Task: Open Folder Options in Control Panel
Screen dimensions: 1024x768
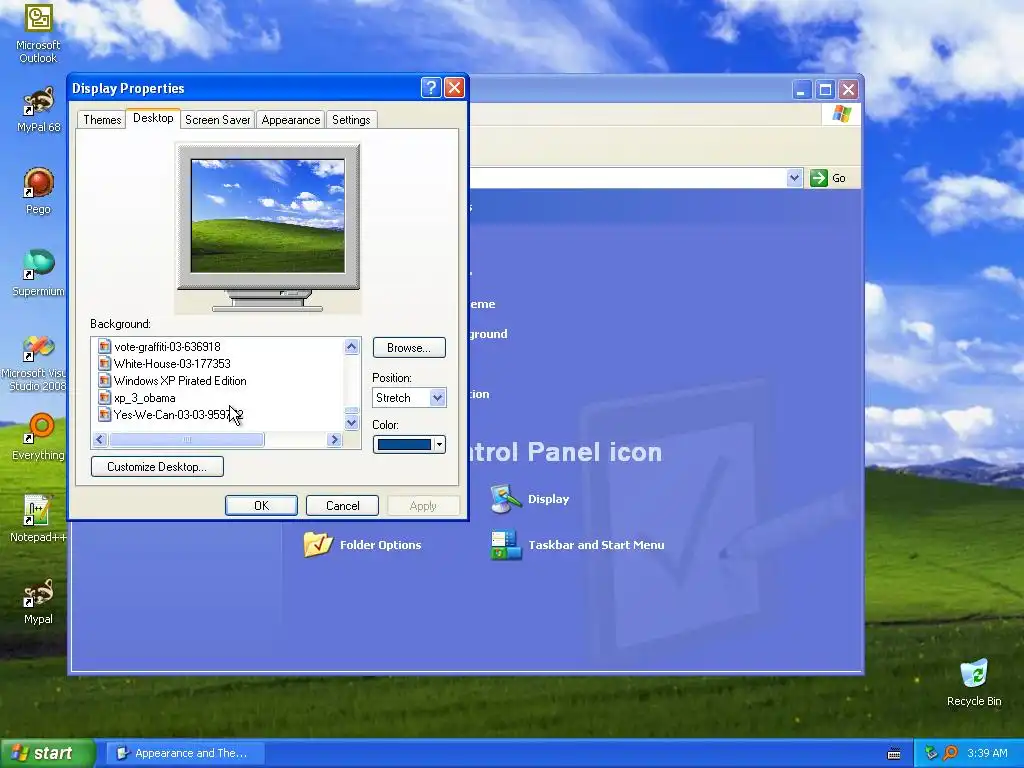Action: pyautogui.click(x=362, y=545)
